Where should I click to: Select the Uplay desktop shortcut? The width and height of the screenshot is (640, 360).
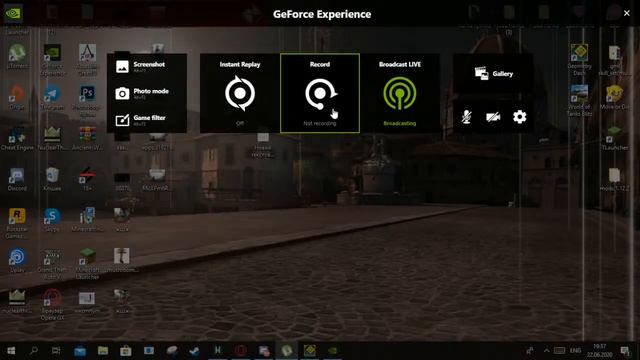click(x=17, y=260)
